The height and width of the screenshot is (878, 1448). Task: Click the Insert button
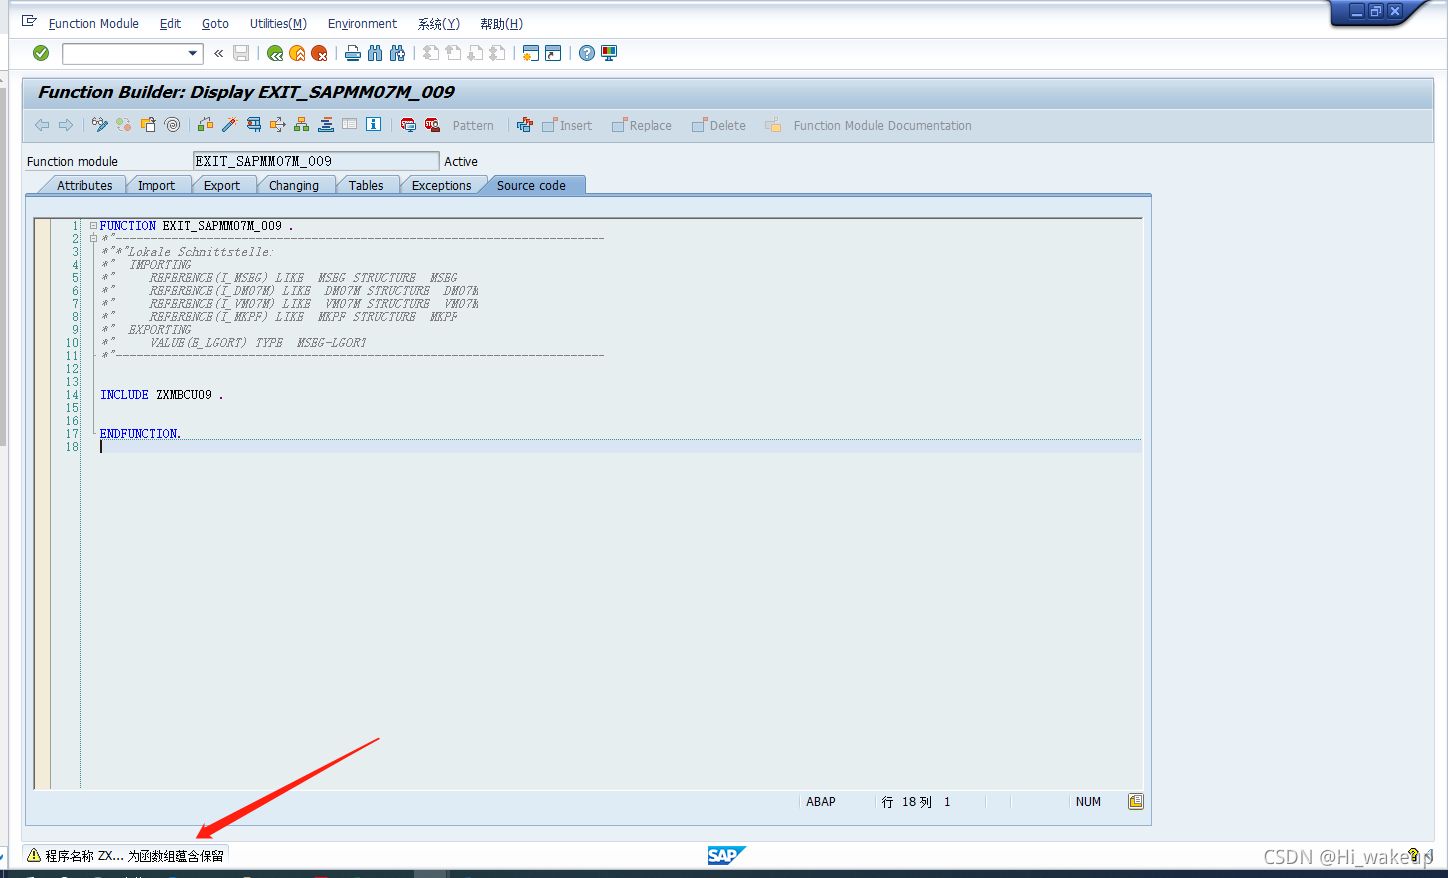click(567, 126)
